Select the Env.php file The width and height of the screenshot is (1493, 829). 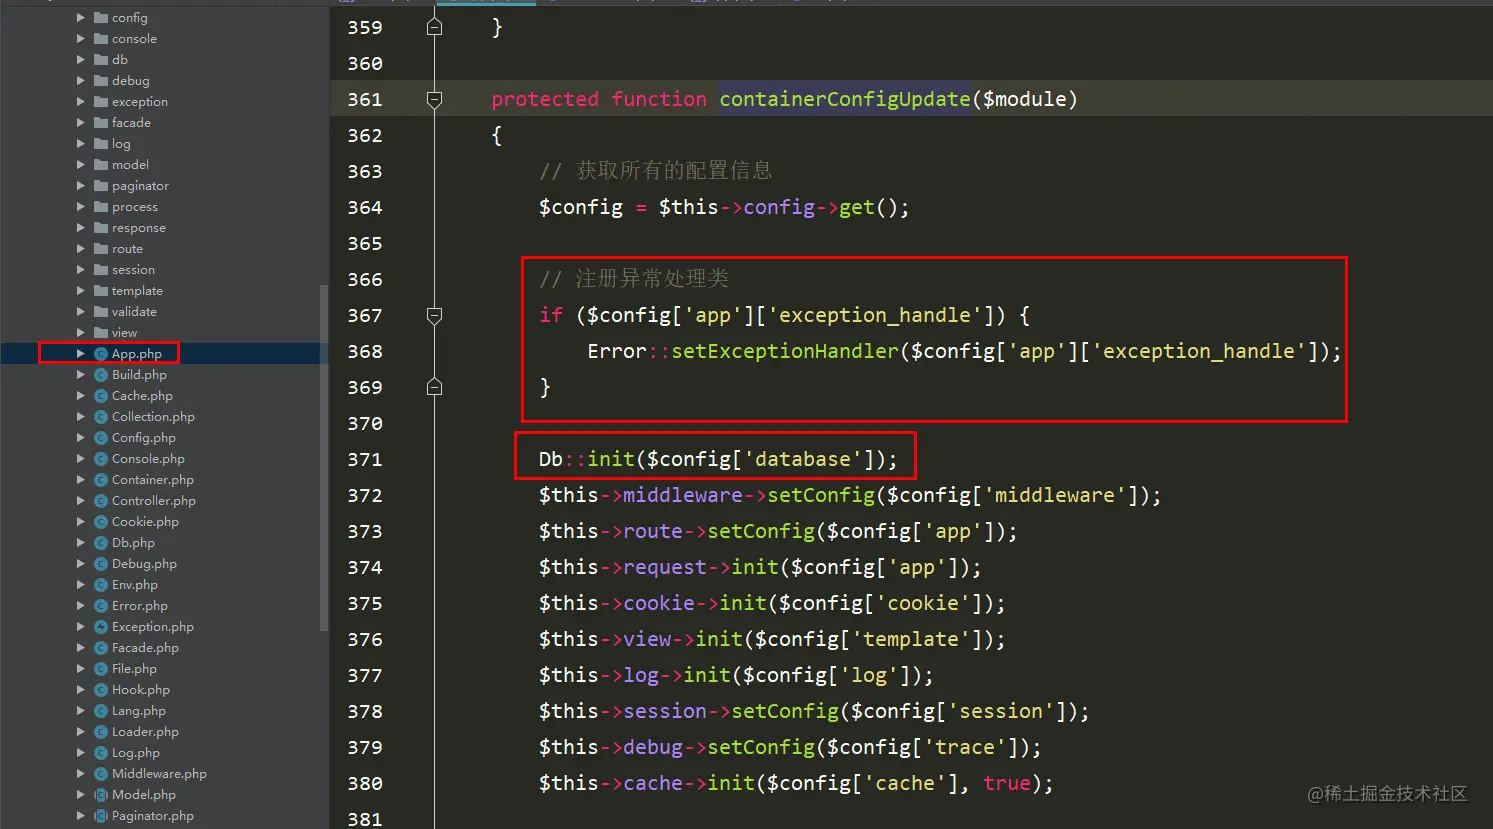coord(135,585)
